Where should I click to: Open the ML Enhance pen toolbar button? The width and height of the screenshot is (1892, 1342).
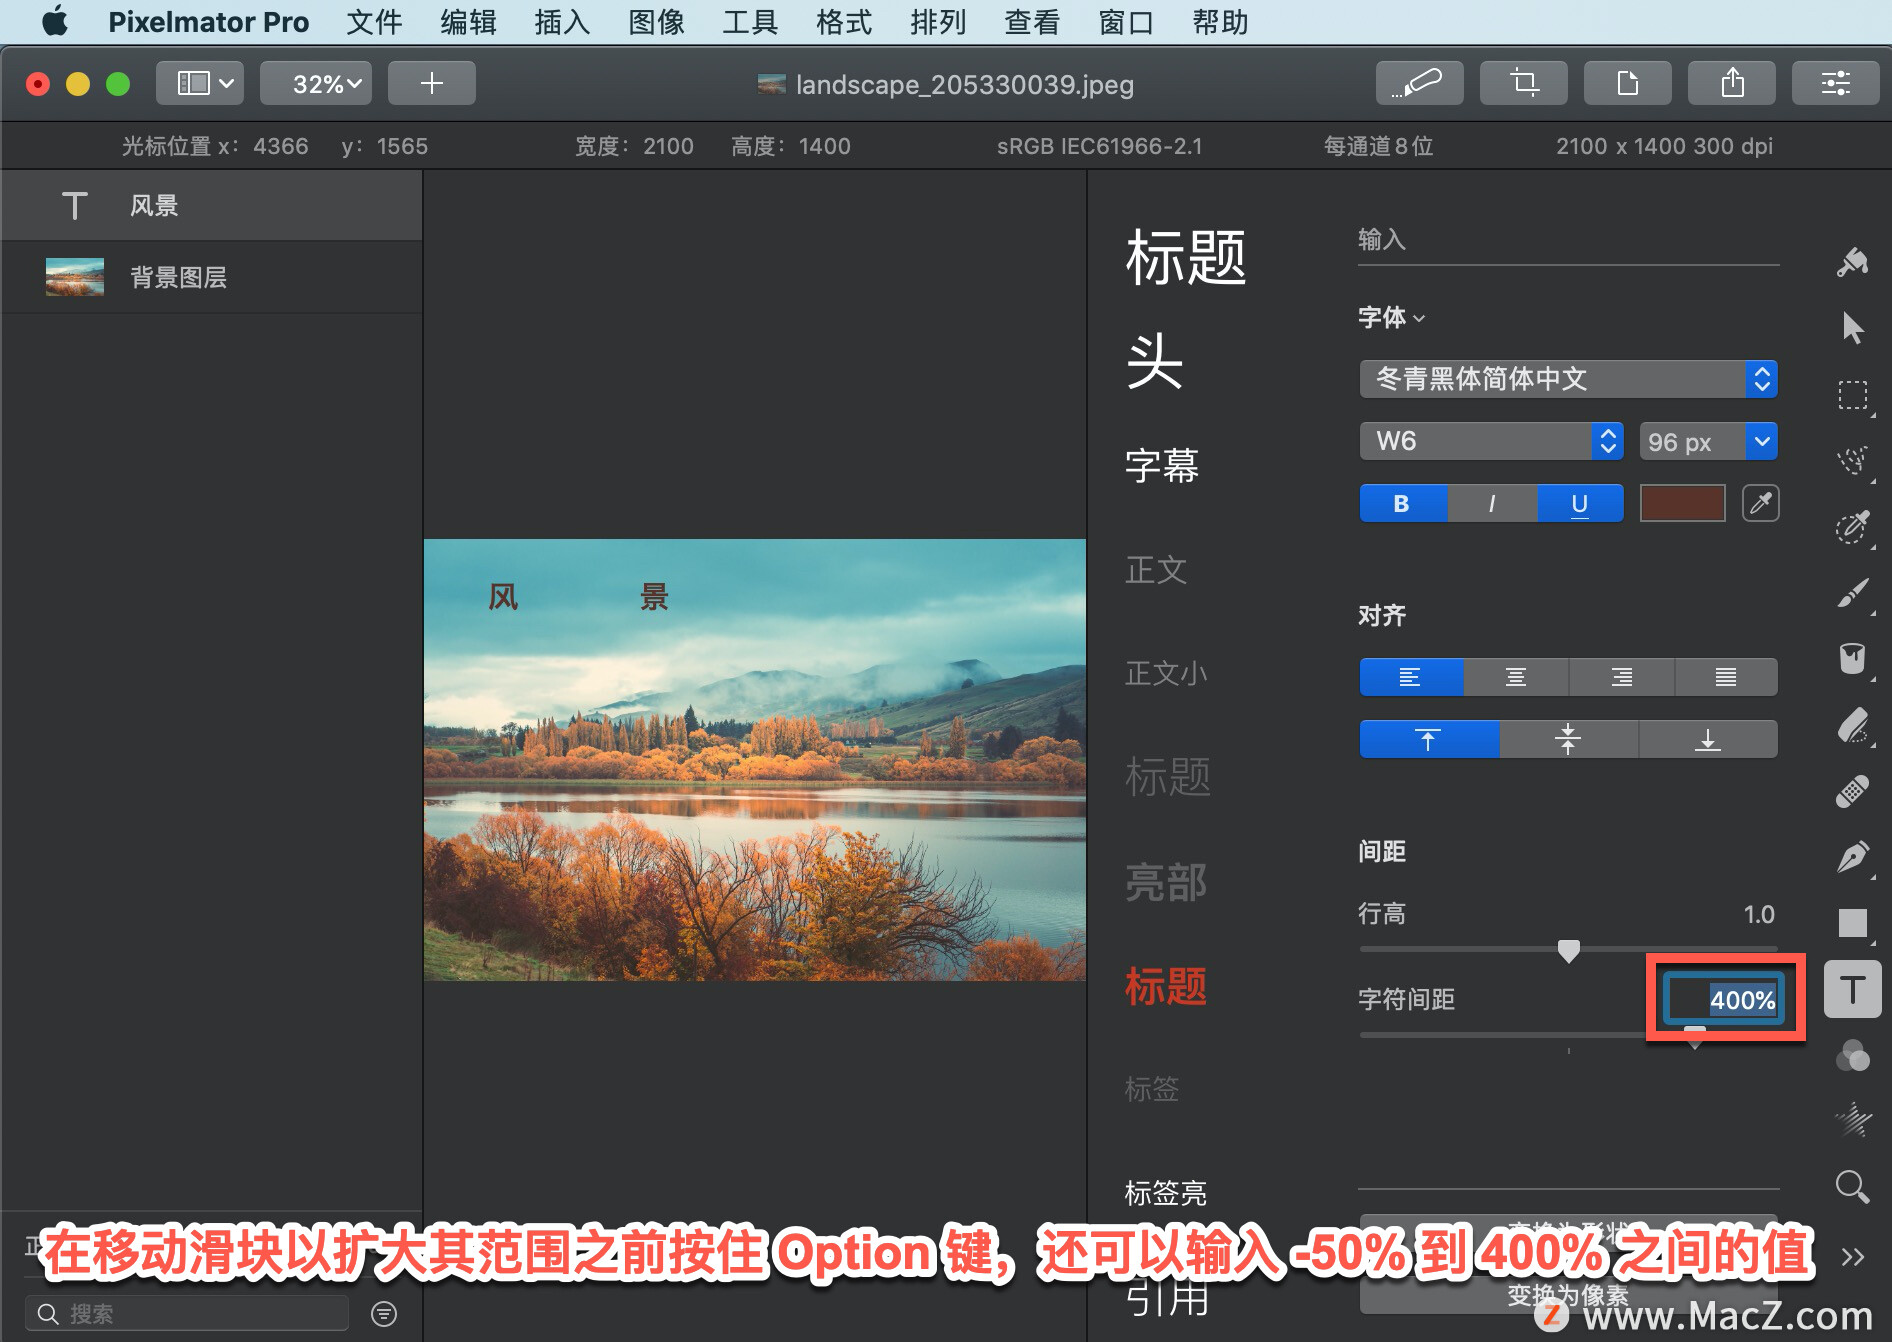1419,83
